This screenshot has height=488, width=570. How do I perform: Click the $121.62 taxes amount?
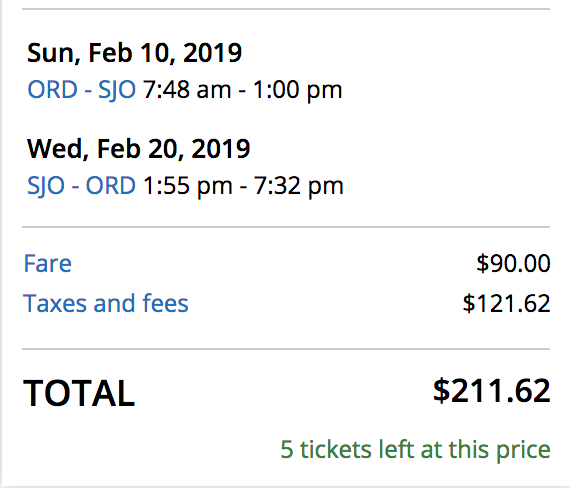pyautogui.click(x=506, y=303)
